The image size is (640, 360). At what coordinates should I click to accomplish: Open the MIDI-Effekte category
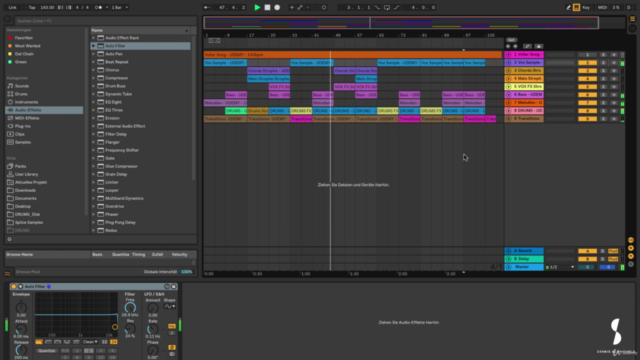(27, 118)
